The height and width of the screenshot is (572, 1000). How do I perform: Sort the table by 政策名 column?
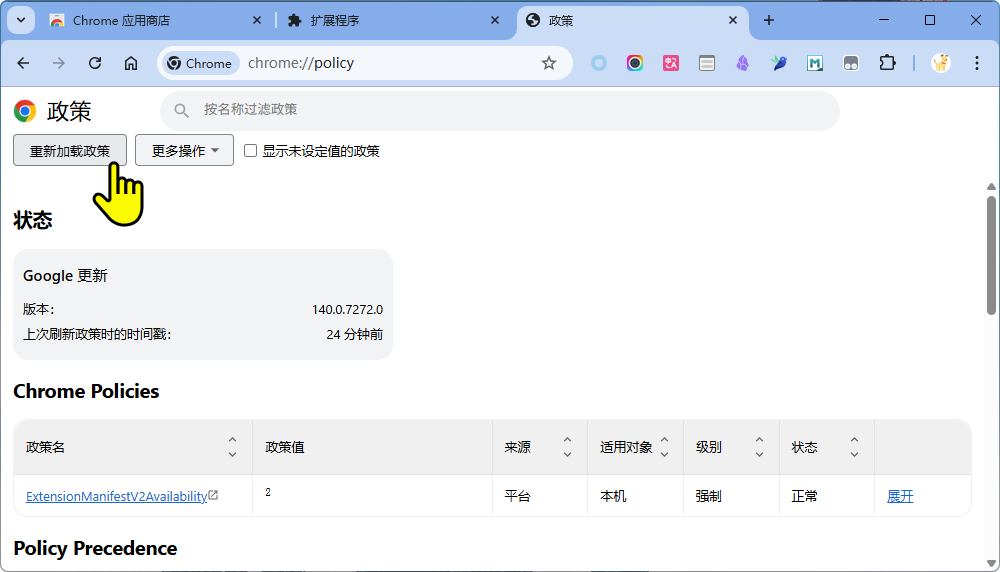pyautogui.click(x=232, y=447)
